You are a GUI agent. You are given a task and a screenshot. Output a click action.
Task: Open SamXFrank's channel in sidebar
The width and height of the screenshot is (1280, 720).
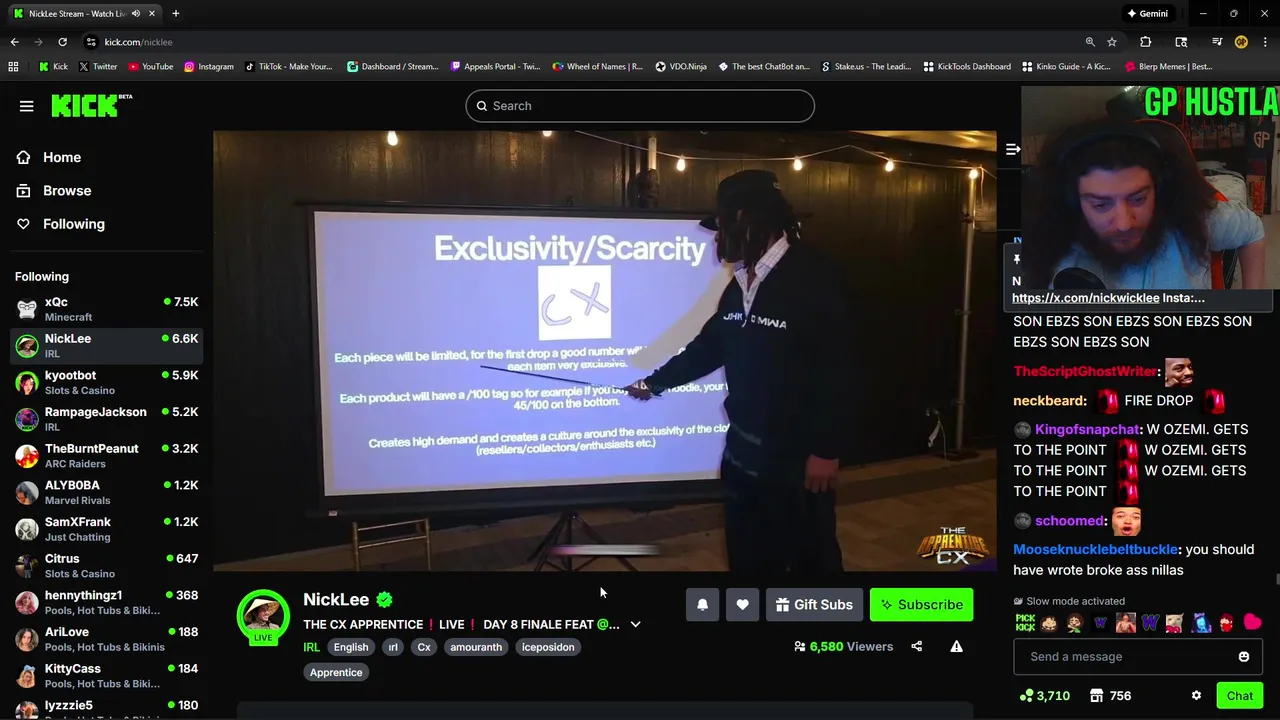pos(106,529)
